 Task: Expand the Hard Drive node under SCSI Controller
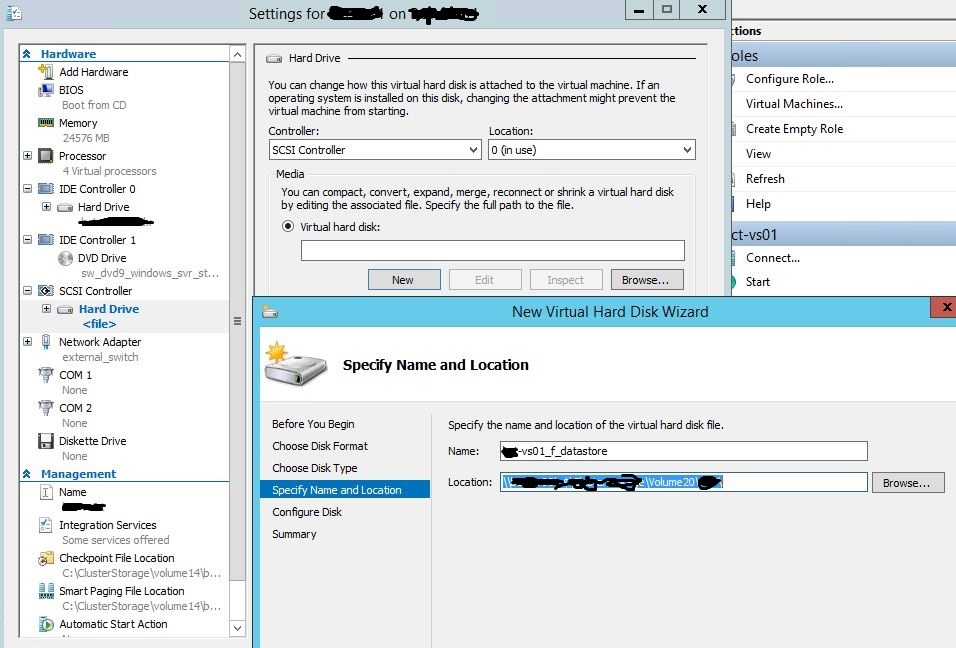point(46,308)
